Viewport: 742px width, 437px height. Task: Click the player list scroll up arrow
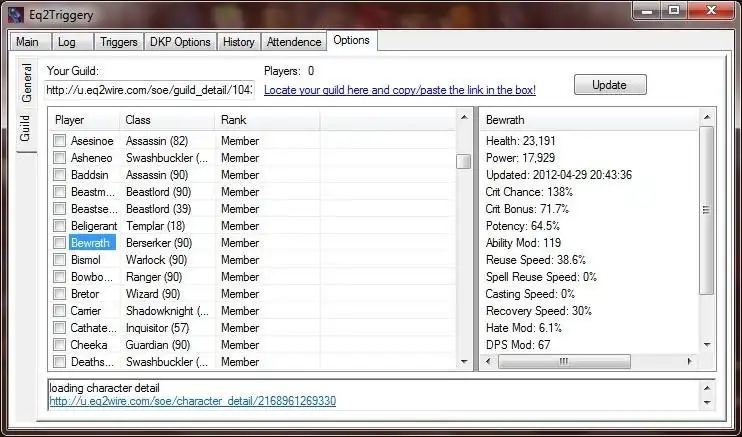pos(464,117)
